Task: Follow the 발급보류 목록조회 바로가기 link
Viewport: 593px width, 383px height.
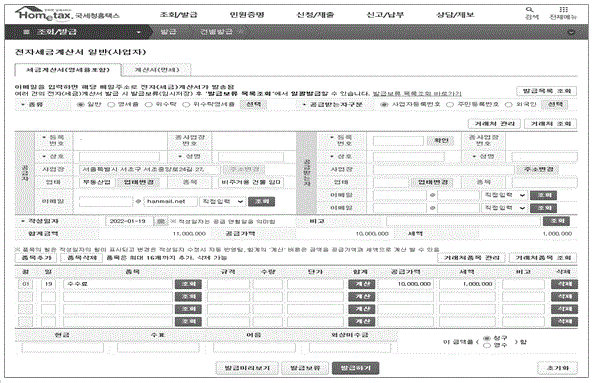Action: (x=417, y=93)
